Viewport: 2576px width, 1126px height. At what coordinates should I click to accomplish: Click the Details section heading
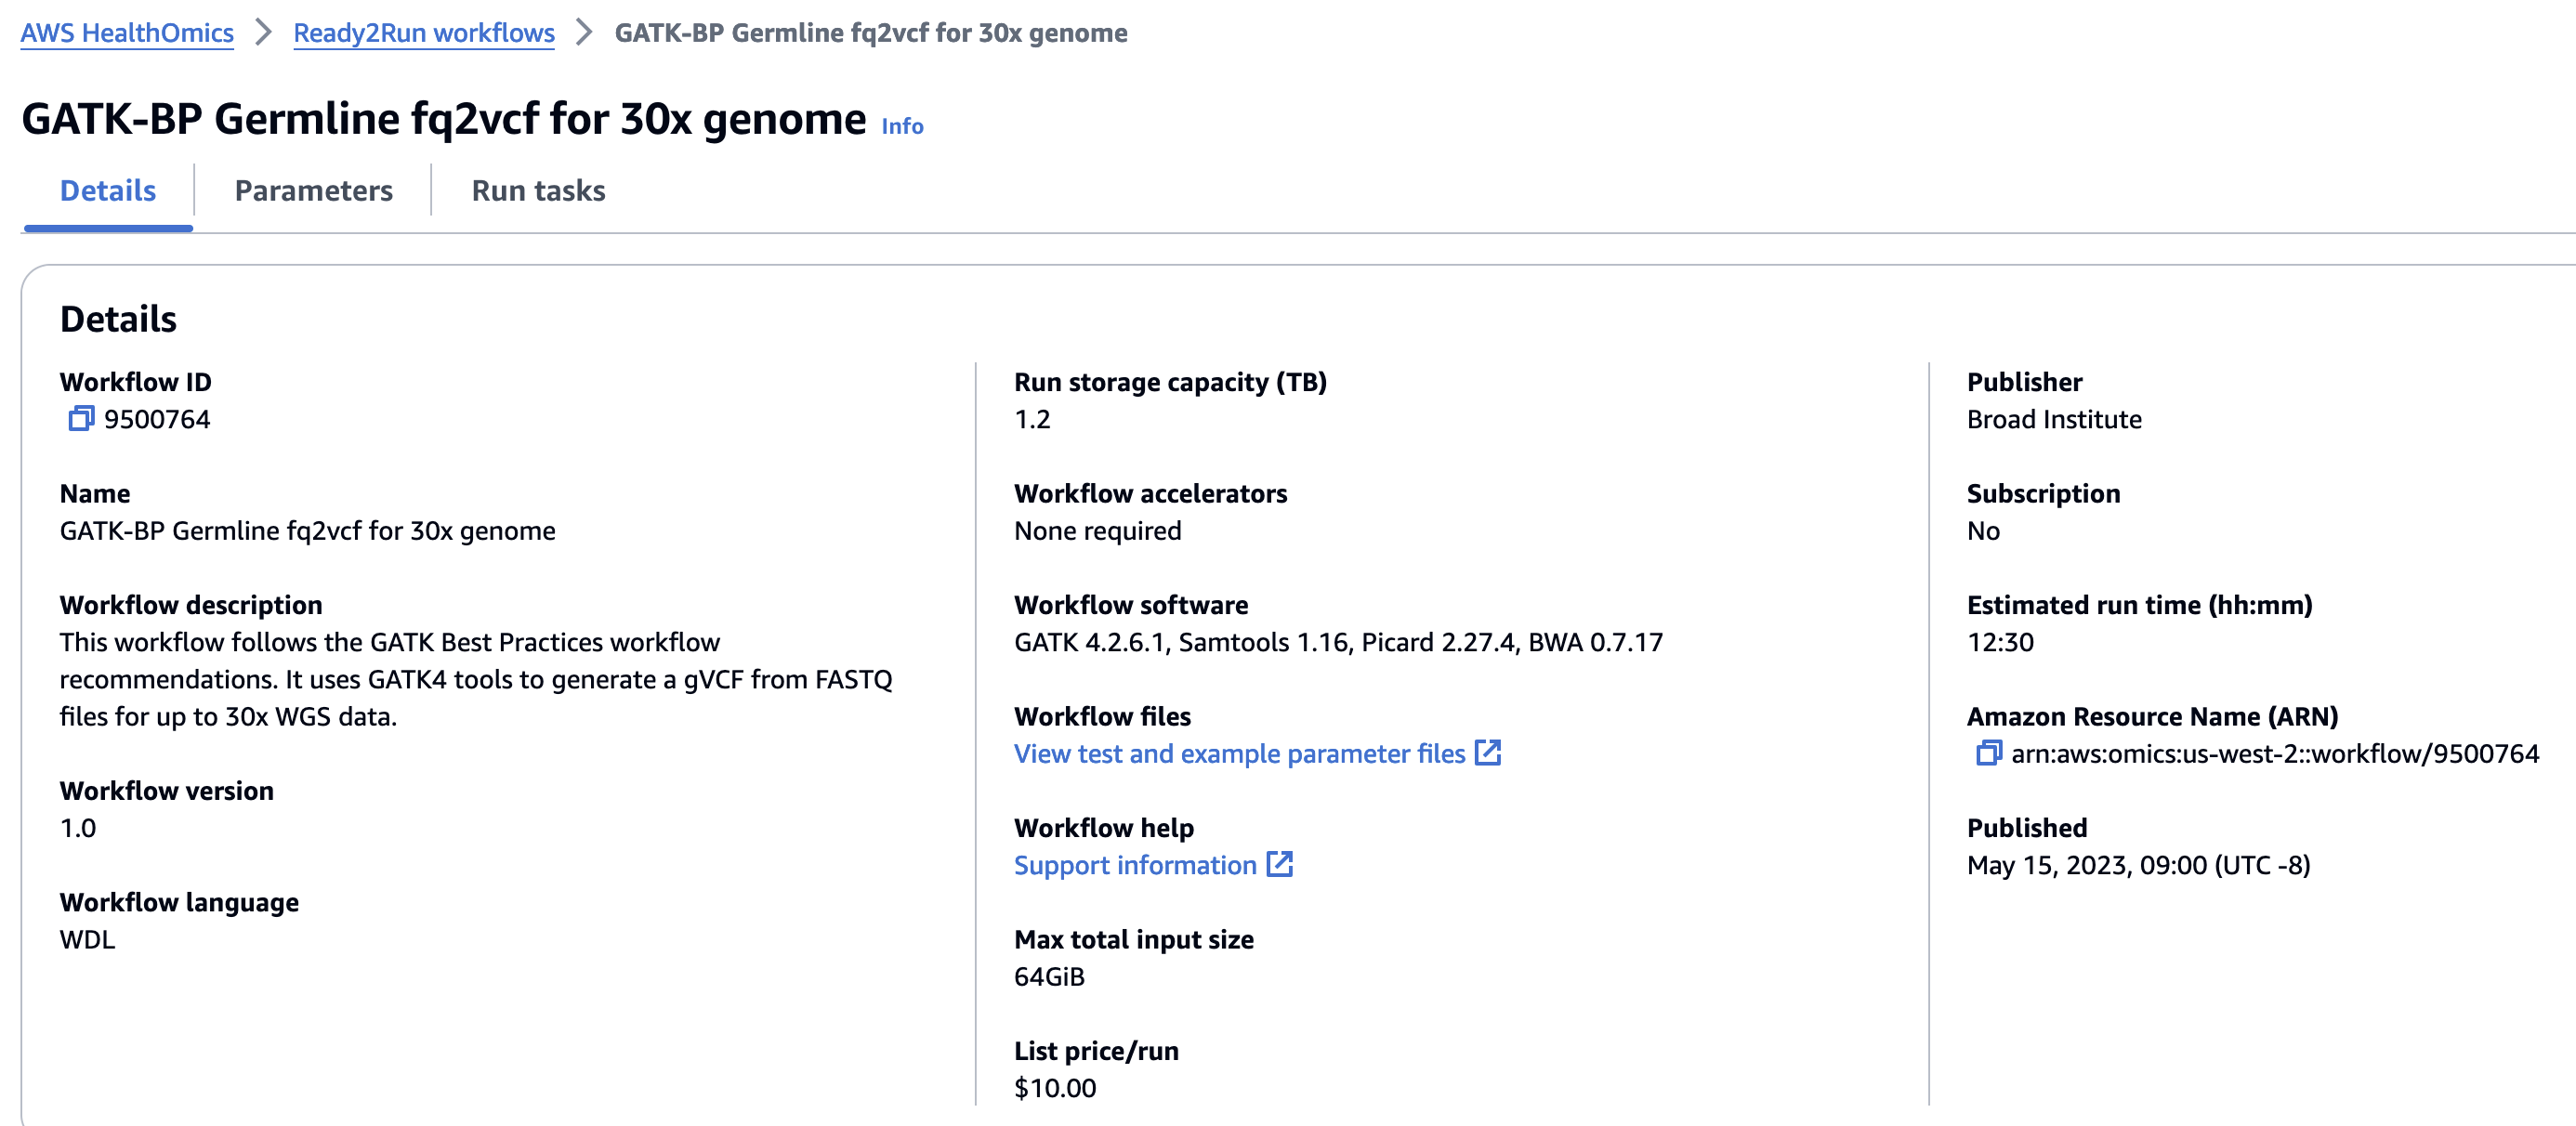pos(118,319)
